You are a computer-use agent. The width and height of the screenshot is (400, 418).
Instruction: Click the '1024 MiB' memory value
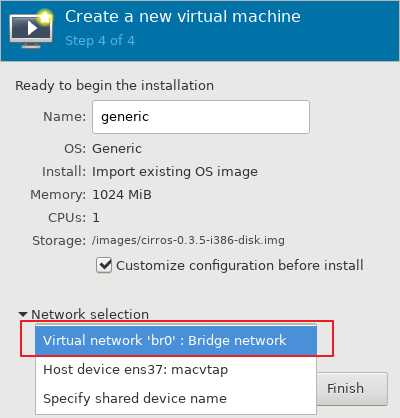[x=122, y=194]
